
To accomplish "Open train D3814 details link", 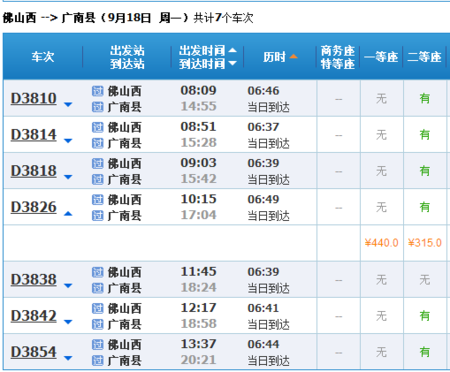I will point(34,135).
